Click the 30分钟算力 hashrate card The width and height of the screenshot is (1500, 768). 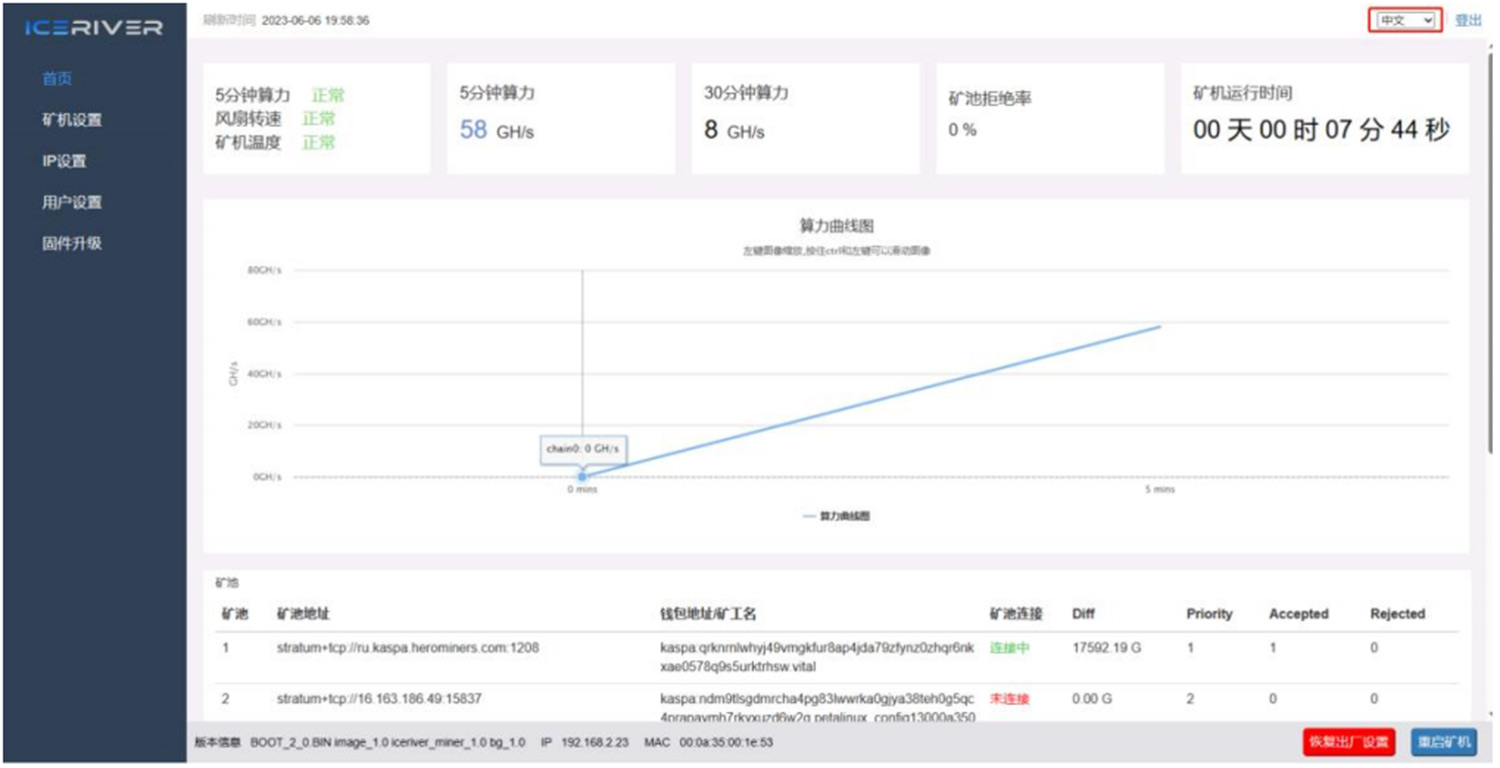(805, 119)
